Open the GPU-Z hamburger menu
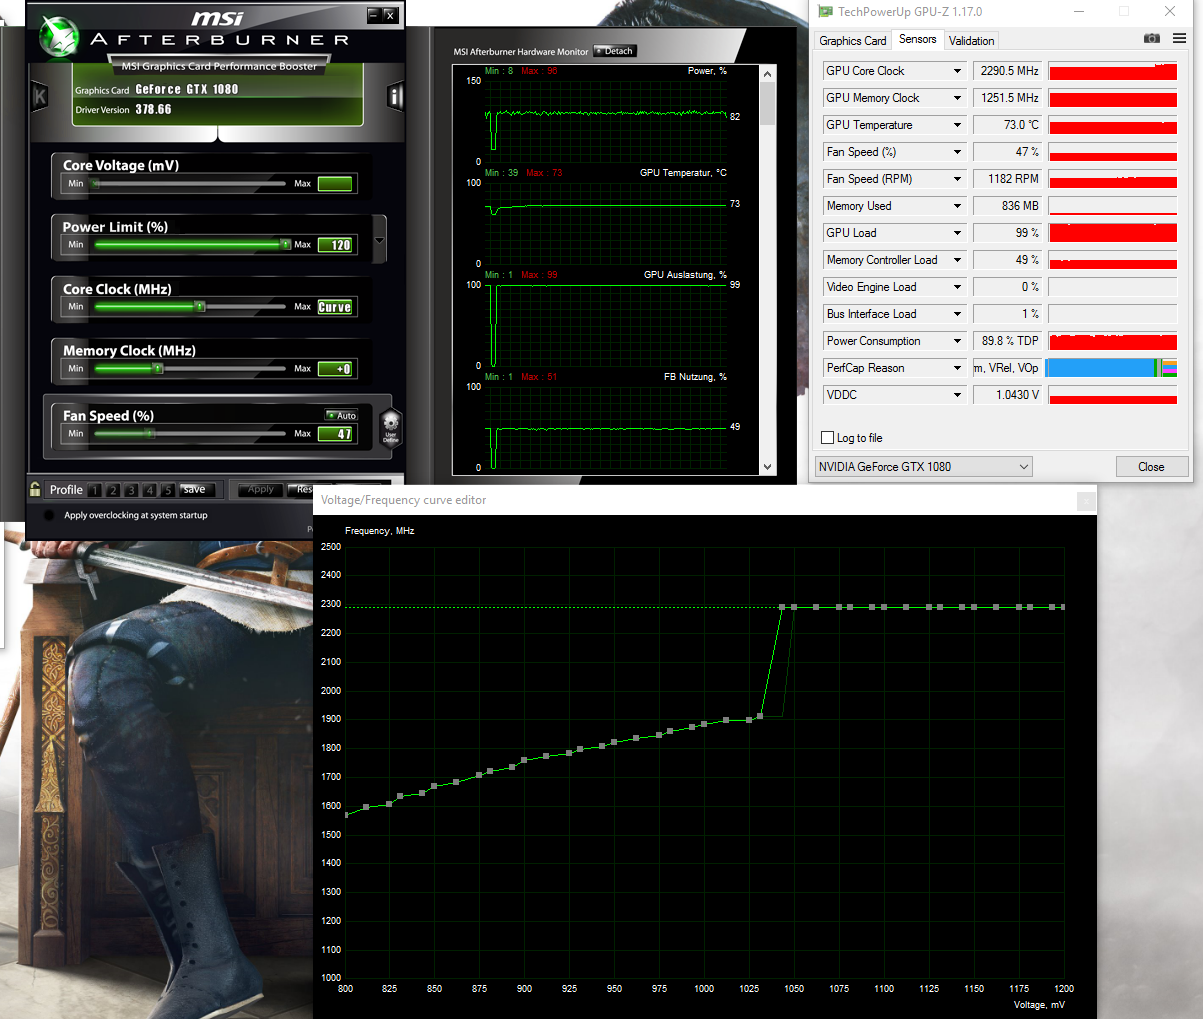The image size is (1203, 1019). [1179, 38]
